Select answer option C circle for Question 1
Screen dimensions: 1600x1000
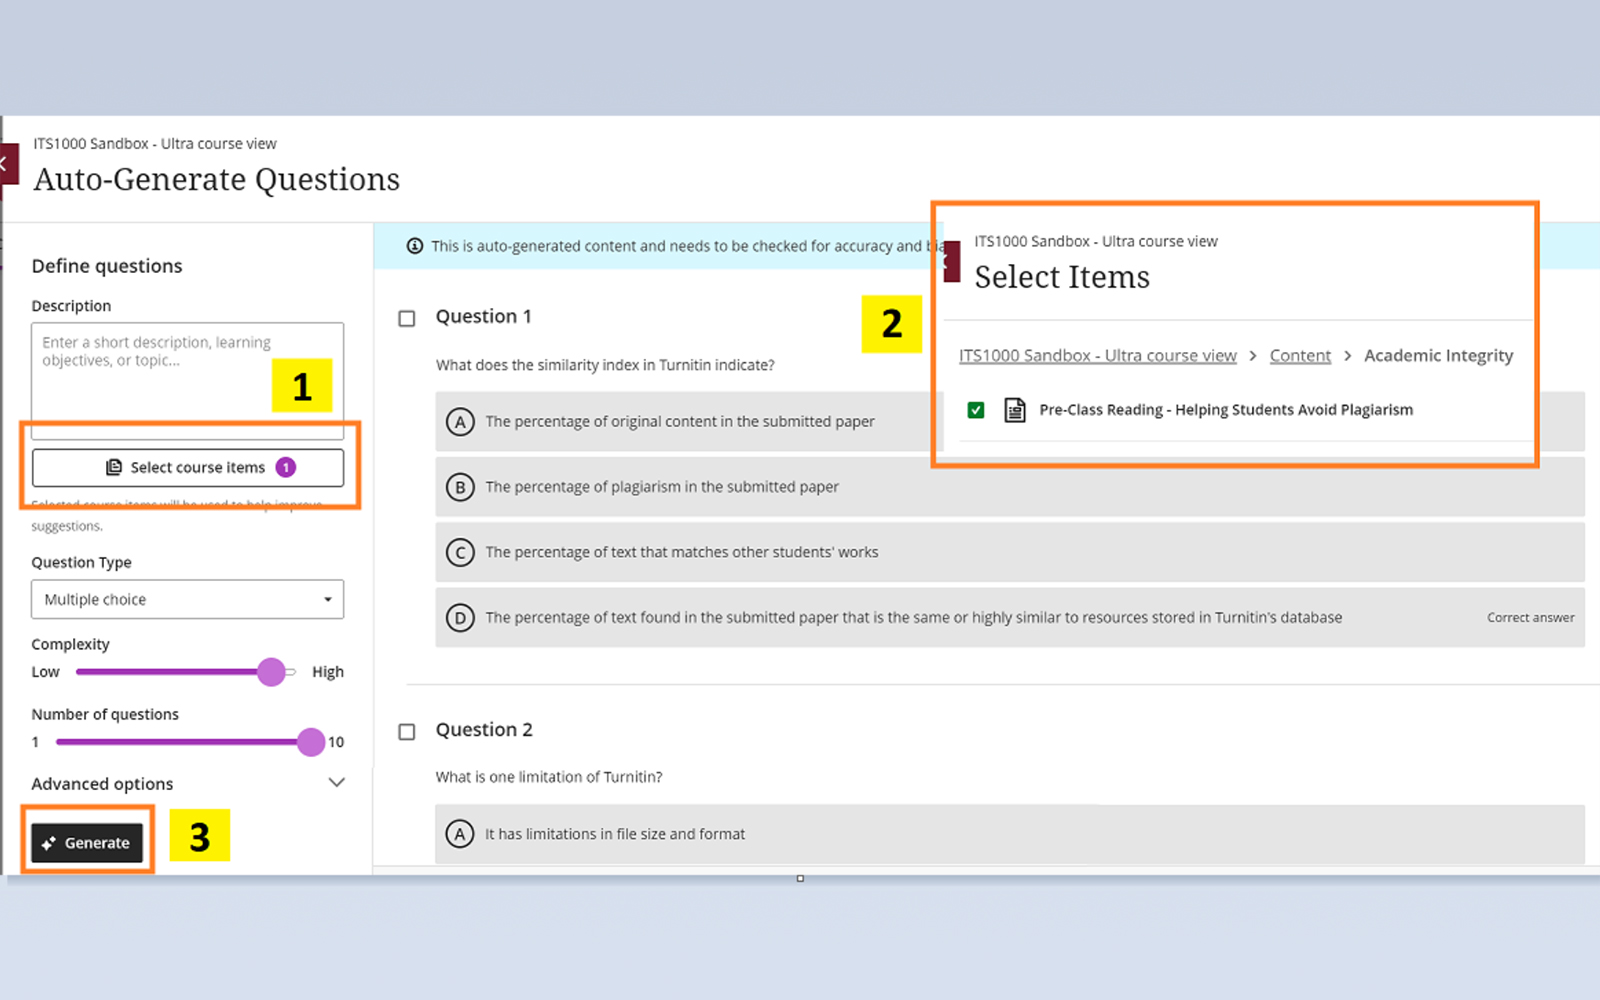pos(460,553)
